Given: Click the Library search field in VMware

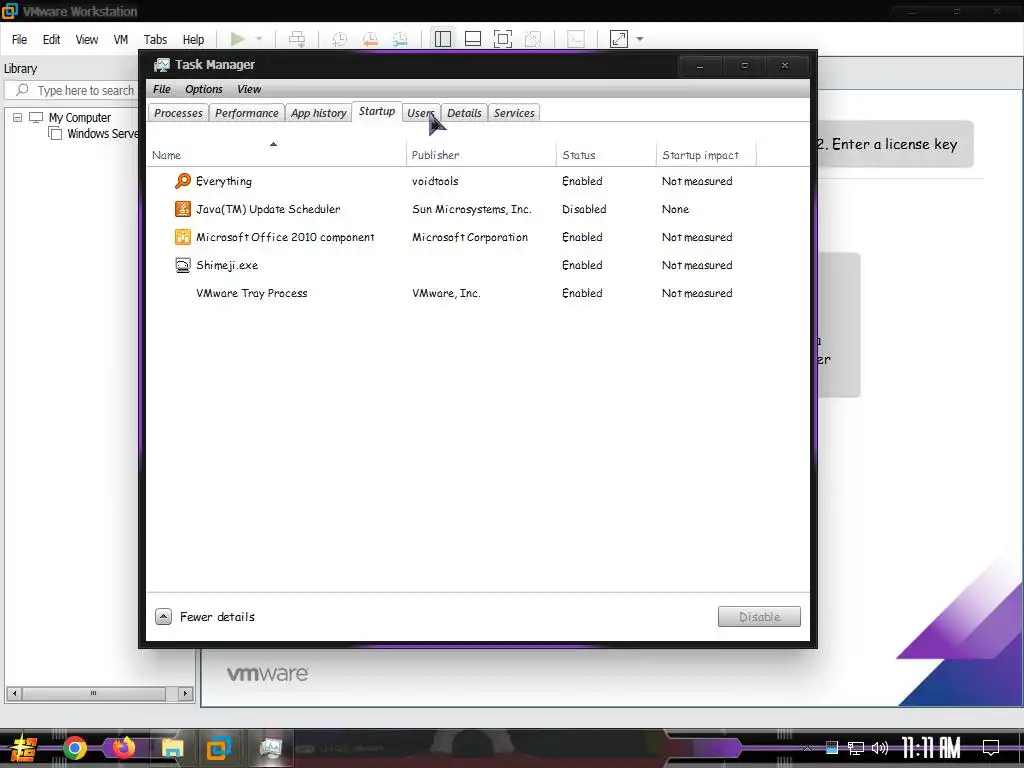Looking at the screenshot, I should (73, 90).
